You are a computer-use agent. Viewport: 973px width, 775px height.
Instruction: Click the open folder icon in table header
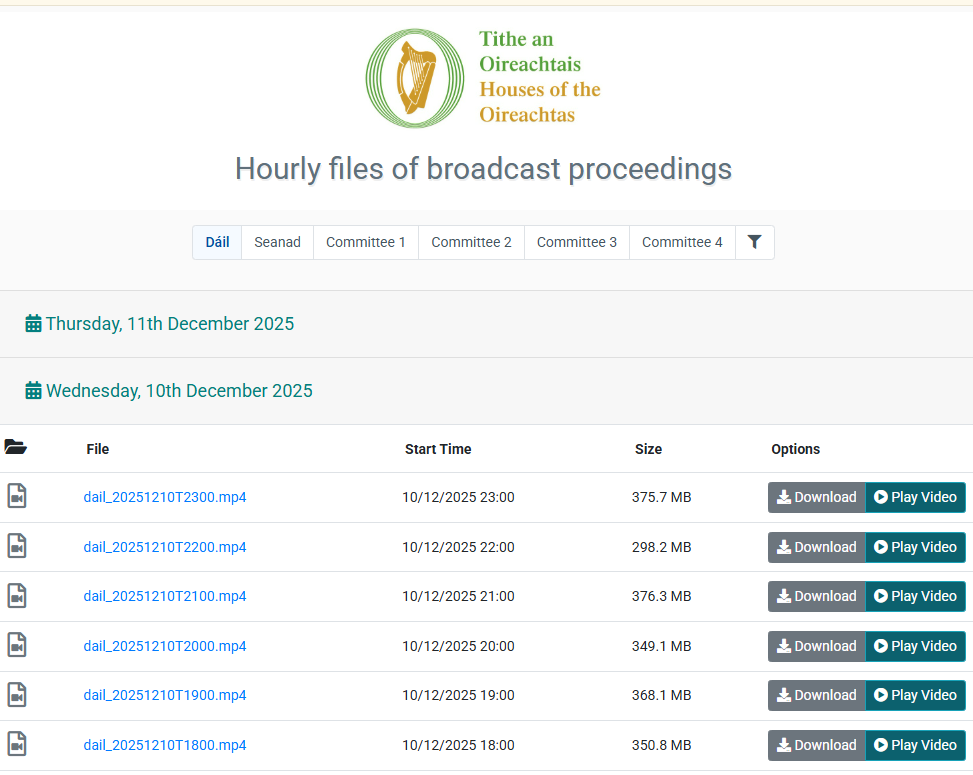(15, 448)
